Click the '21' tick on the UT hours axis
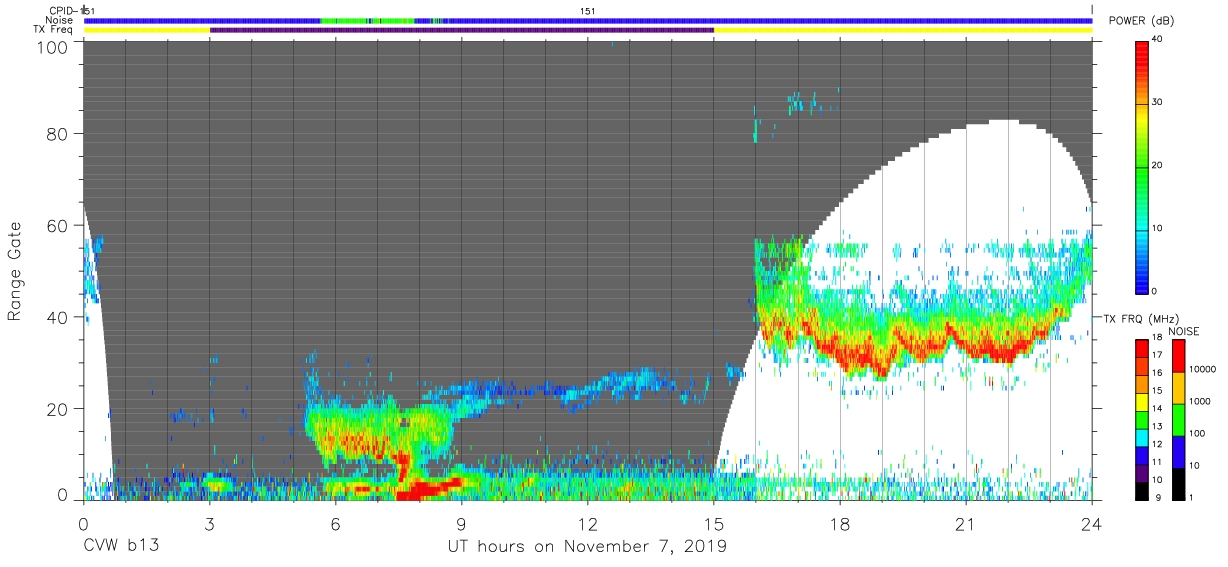Image resolution: width=1228 pixels, height=567 pixels. pos(966,523)
